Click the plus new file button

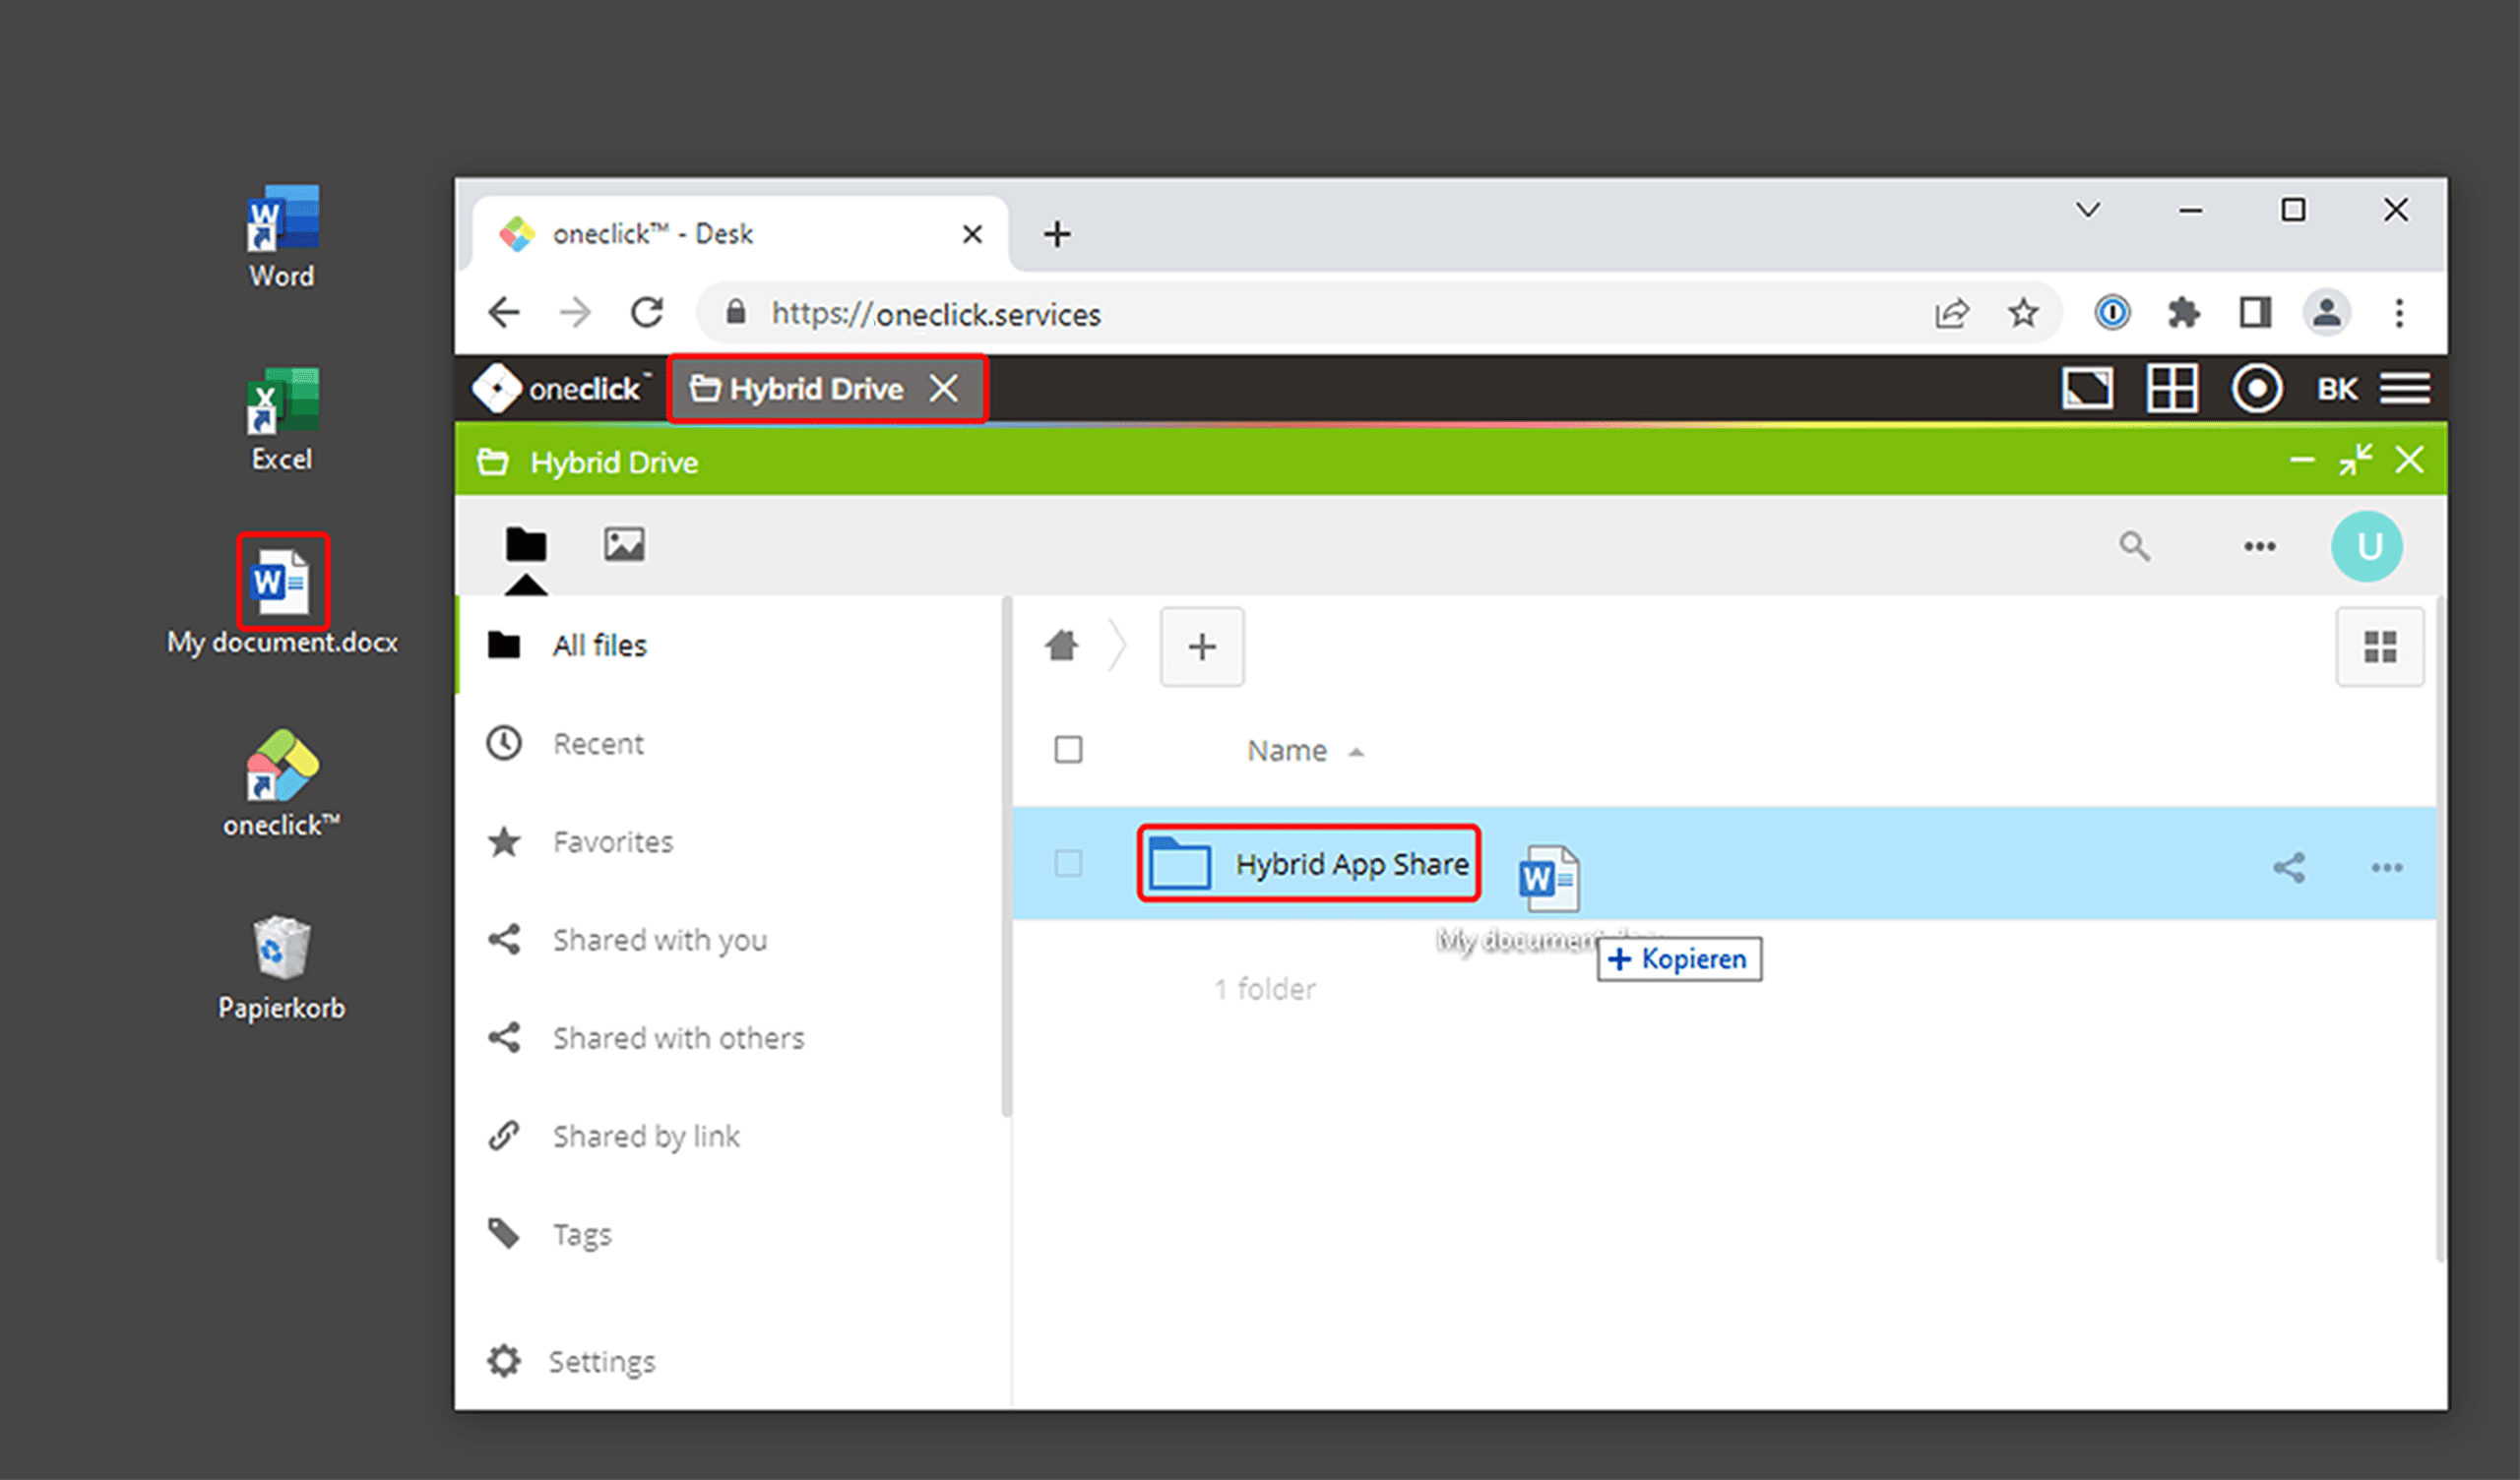[x=1202, y=647]
